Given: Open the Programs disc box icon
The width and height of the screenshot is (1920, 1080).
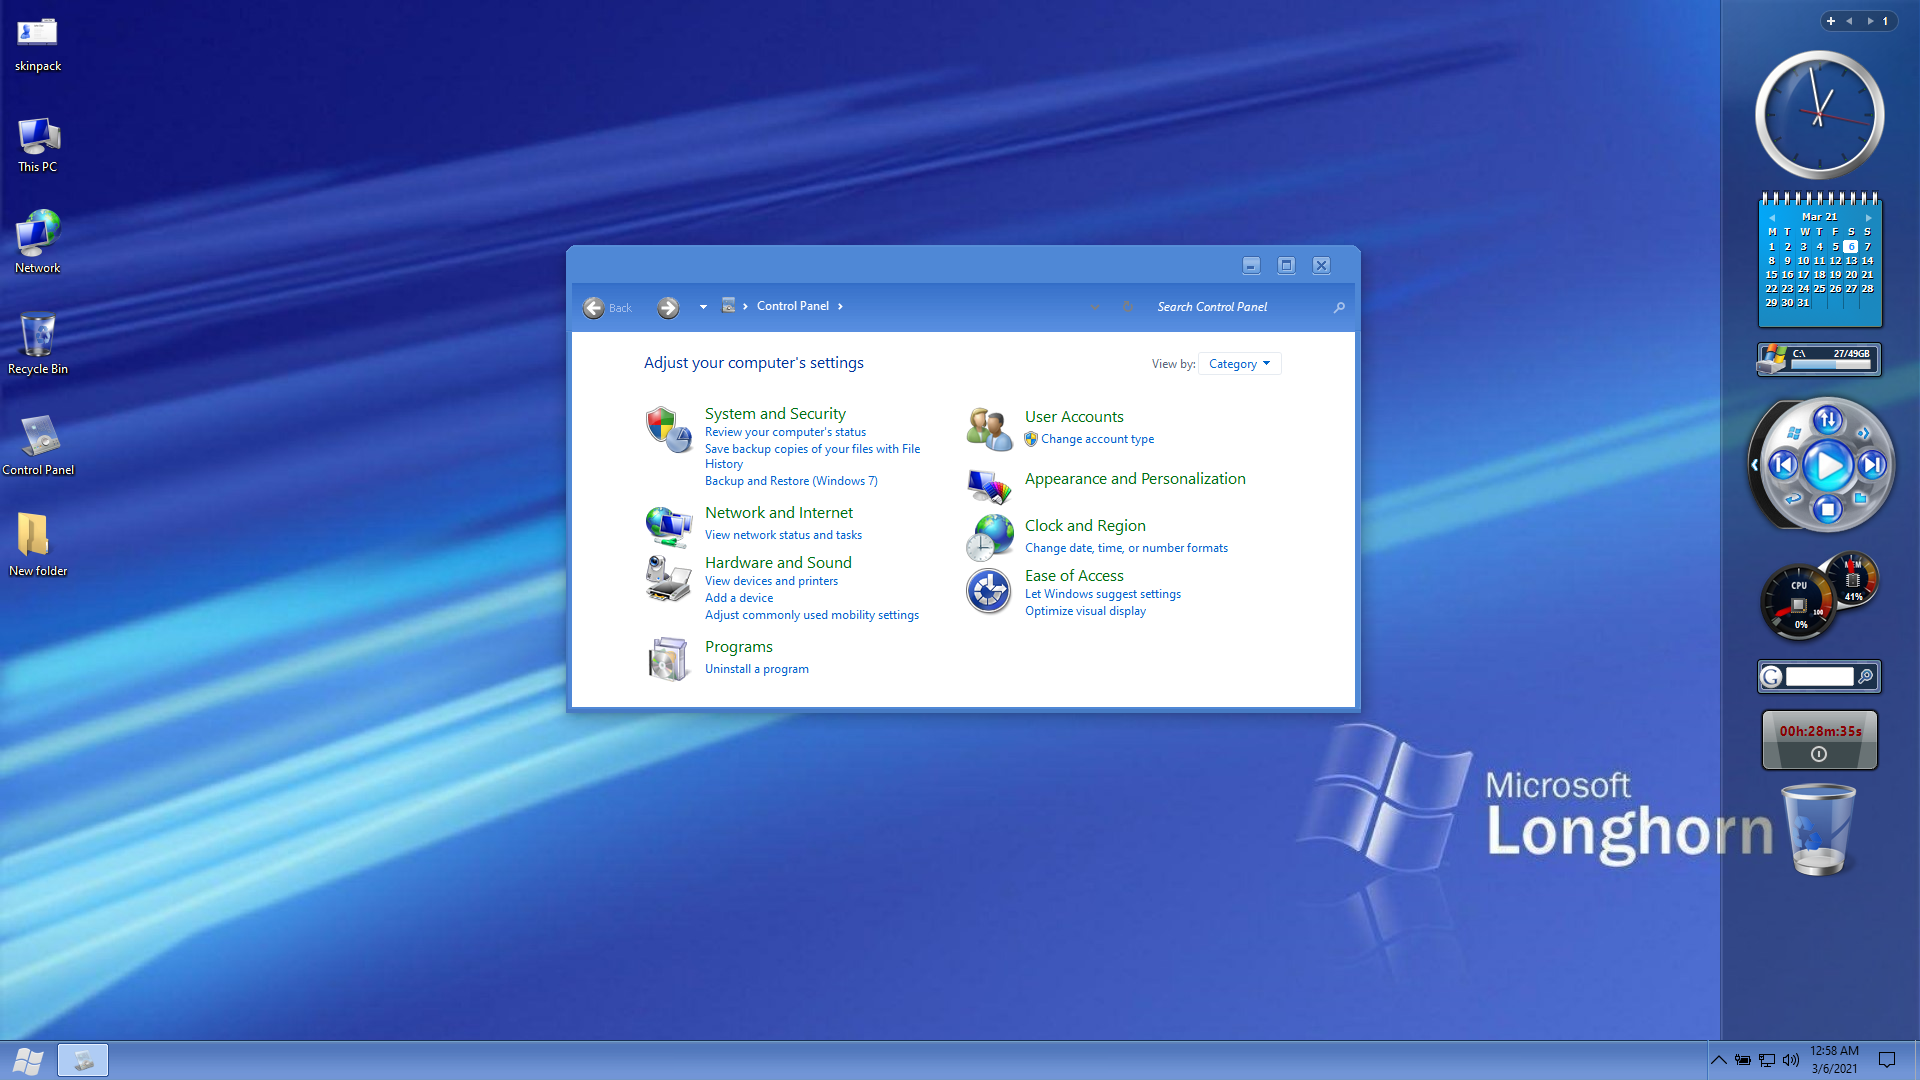Looking at the screenshot, I should pos(668,659).
